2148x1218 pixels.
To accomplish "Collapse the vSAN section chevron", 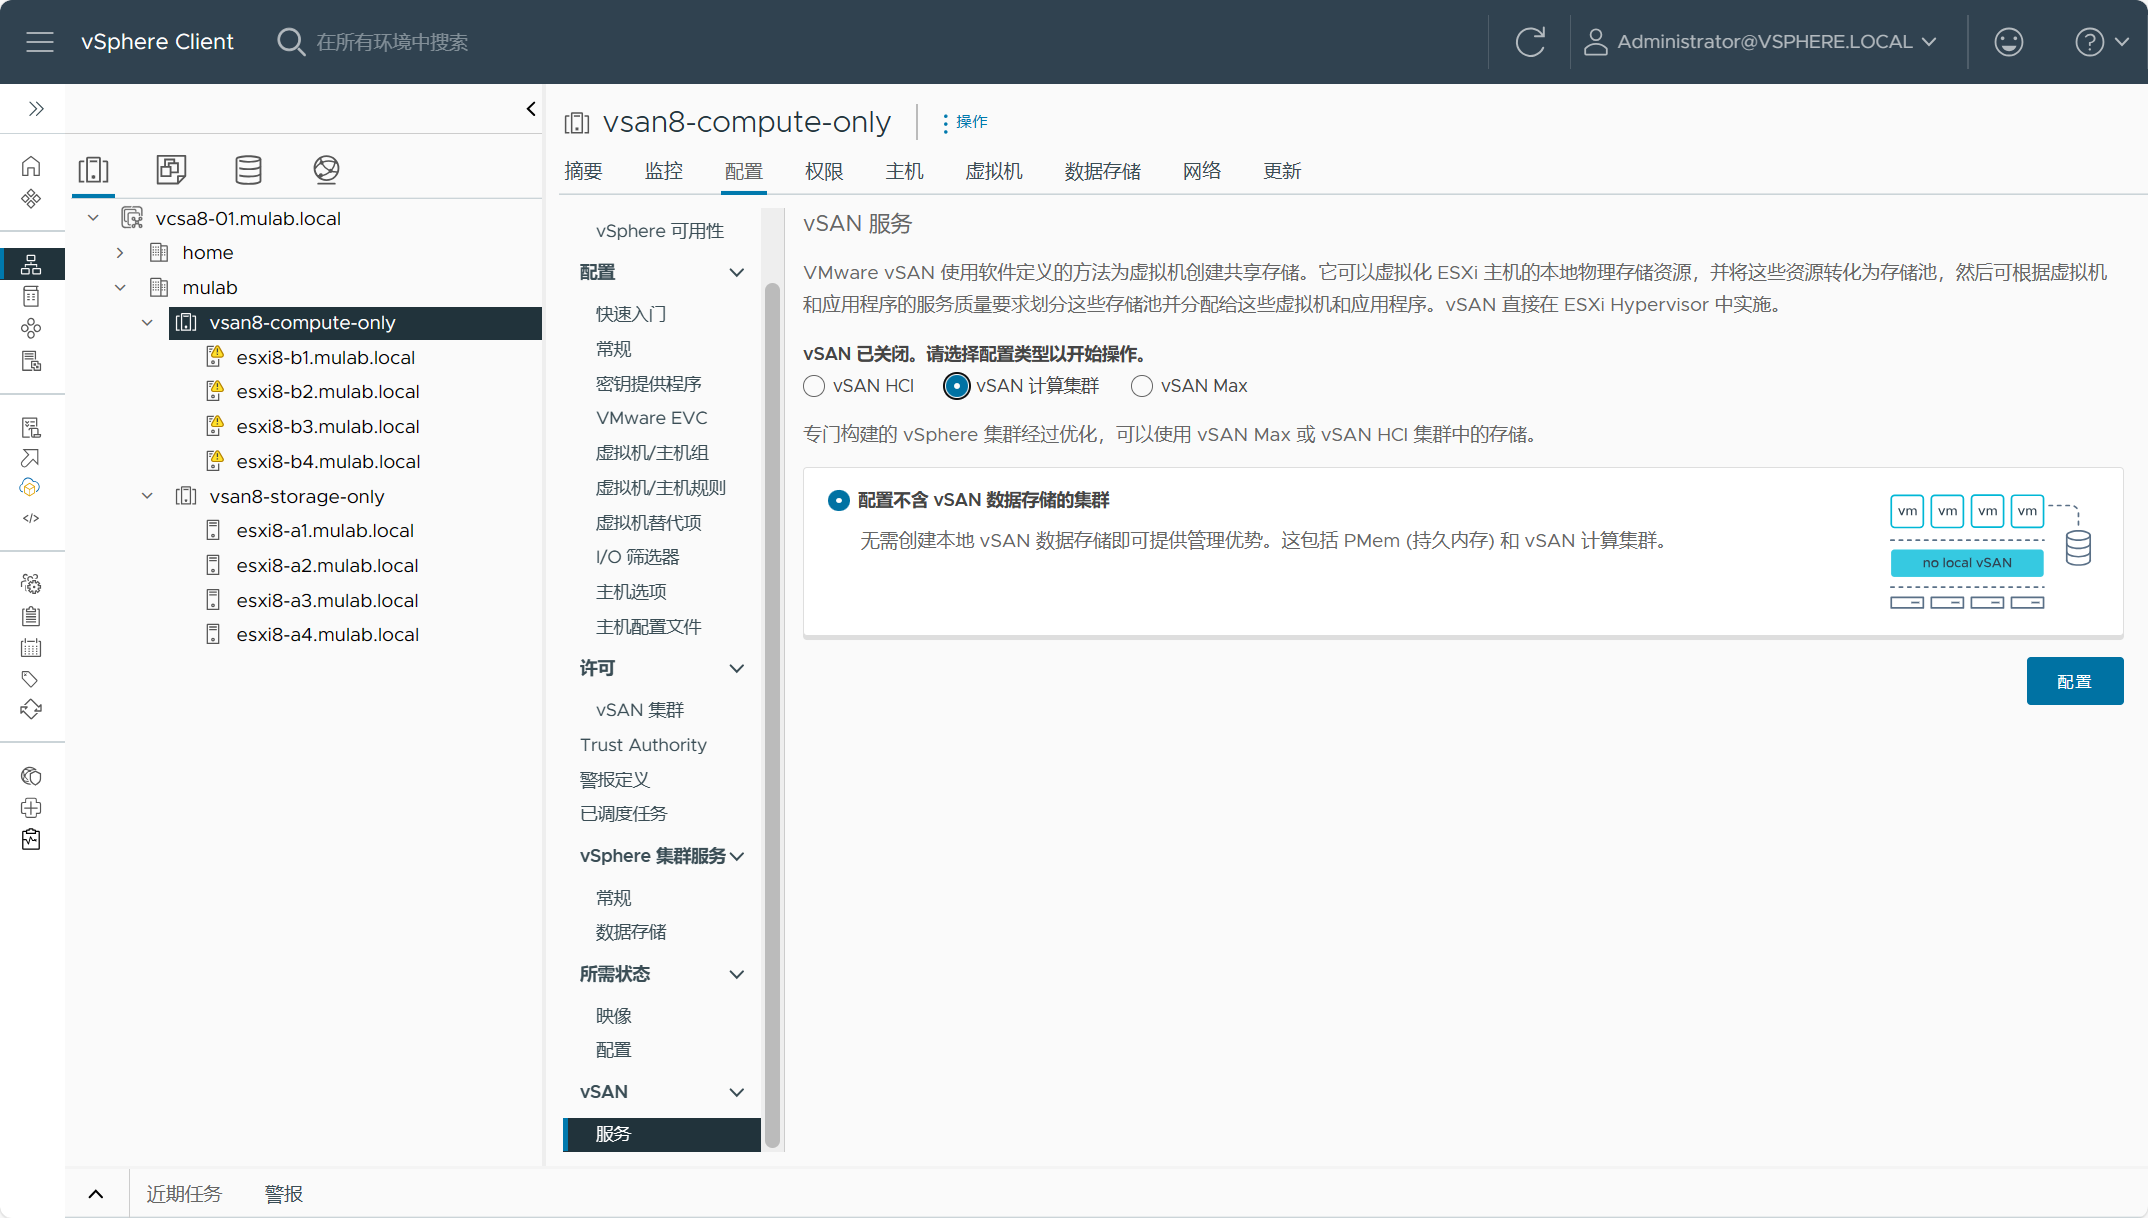I will 737,1092.
